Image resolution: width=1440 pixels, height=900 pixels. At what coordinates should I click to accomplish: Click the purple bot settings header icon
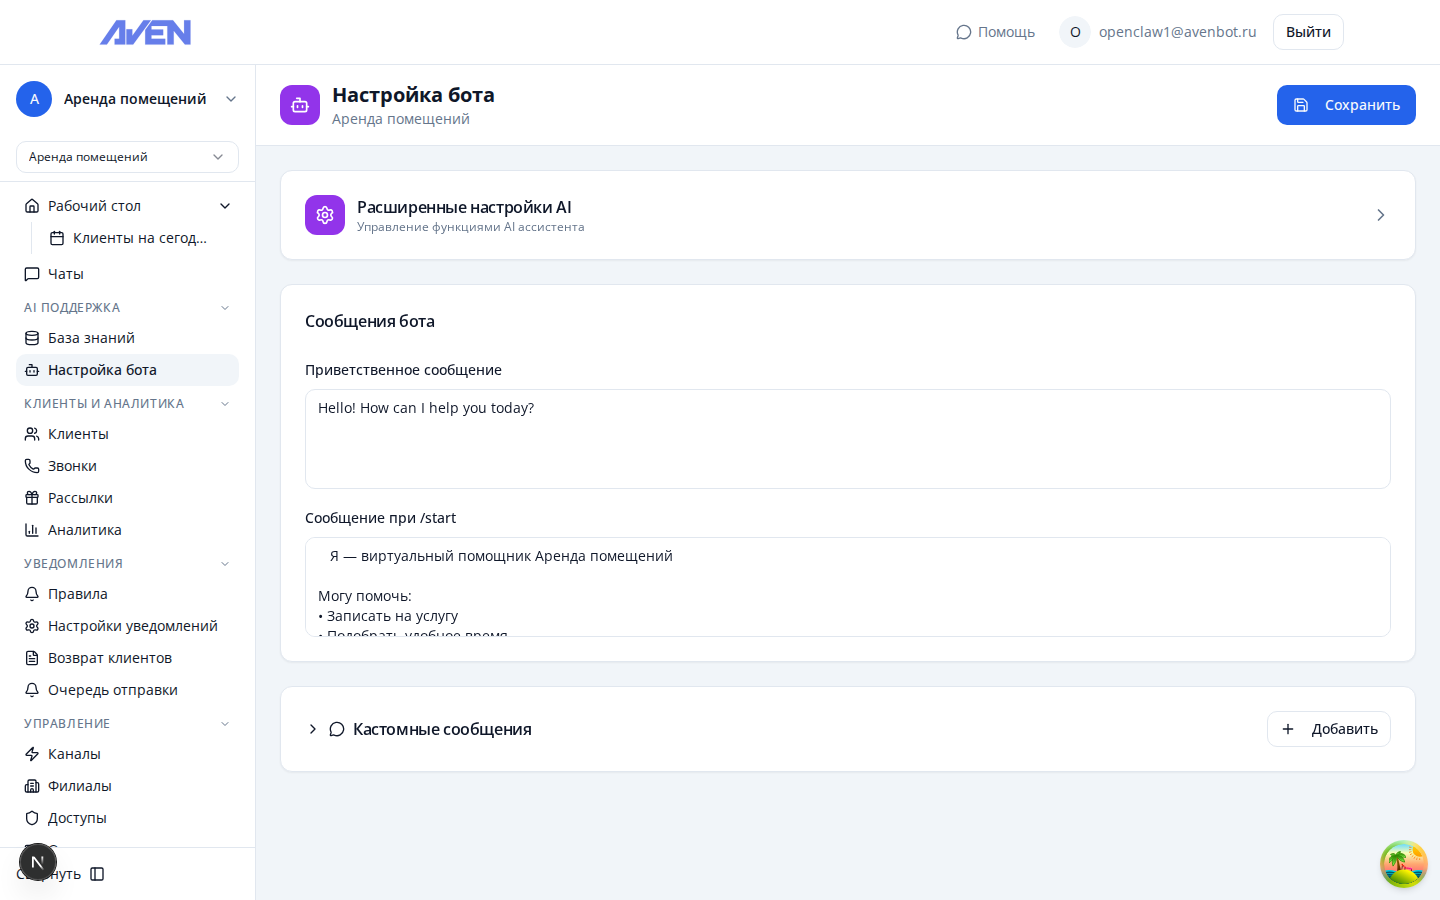tap(300, 105)
